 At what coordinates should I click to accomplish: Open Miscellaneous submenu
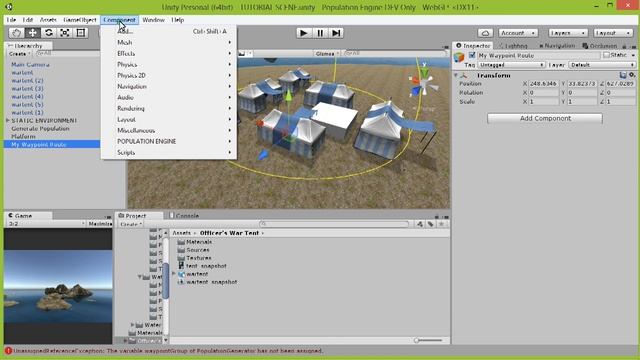tap(169, 131)
